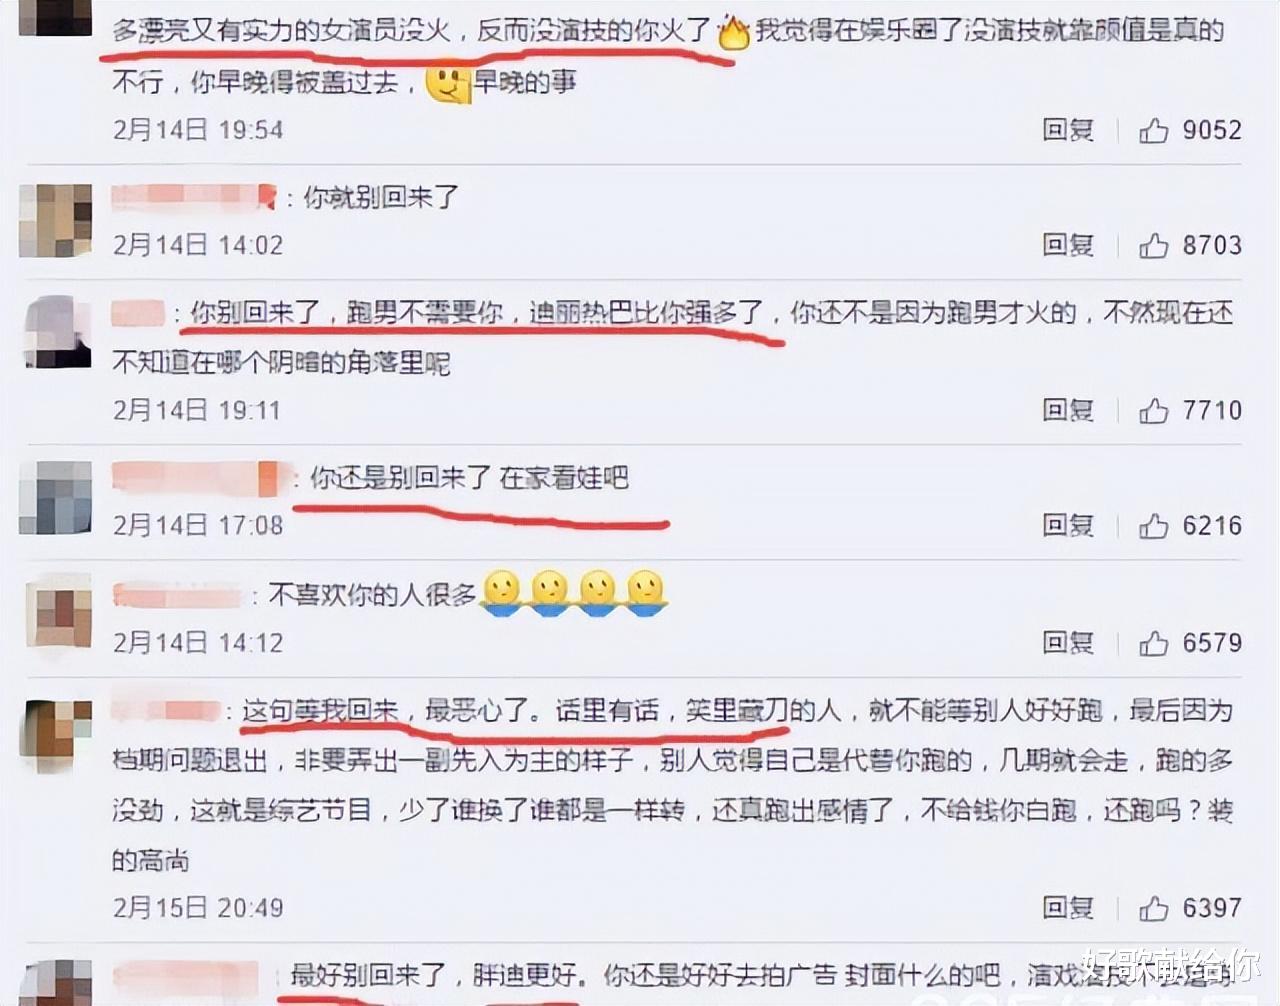
Task: Click first smiley emoji in 14:12 comment
Action: coord(501,592)
